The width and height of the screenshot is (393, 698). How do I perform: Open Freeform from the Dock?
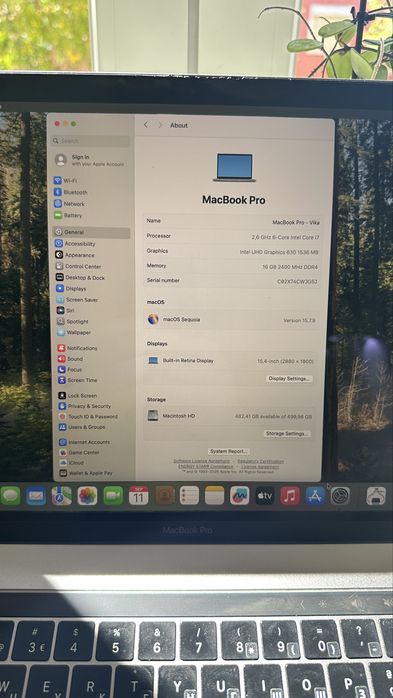point(239,495)
